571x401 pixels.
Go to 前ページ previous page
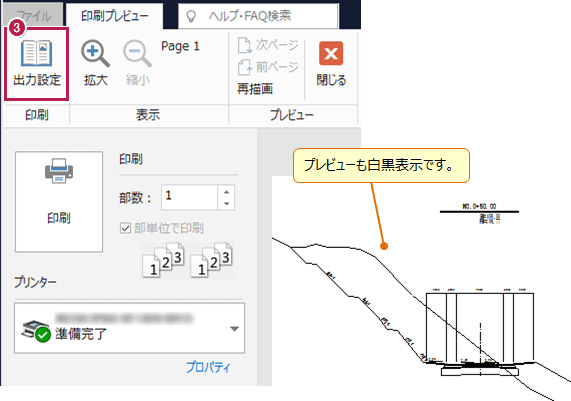pos(268,67)
